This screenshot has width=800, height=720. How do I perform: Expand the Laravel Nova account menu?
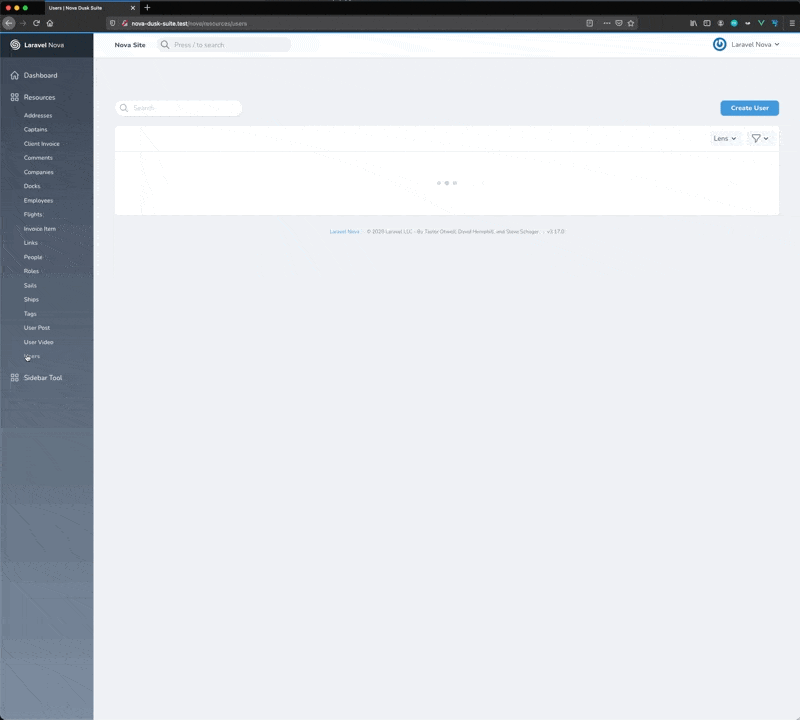tap(750, 44)
